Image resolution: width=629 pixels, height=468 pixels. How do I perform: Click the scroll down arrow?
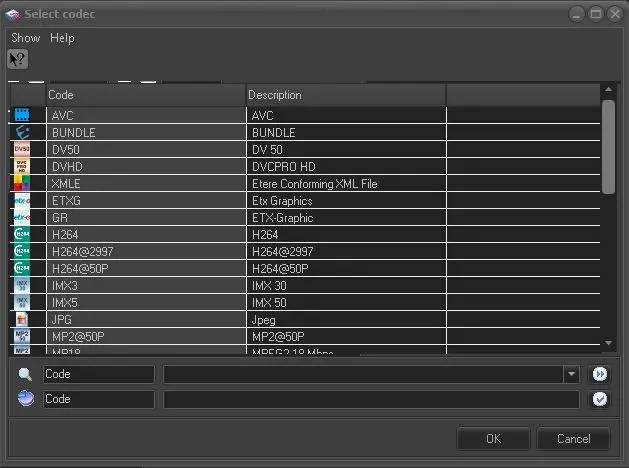click(609, 343)
